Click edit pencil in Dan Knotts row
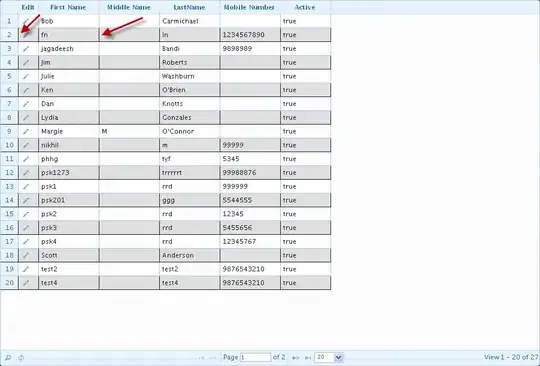The image size is (540, 366). [x=26, y=104]
